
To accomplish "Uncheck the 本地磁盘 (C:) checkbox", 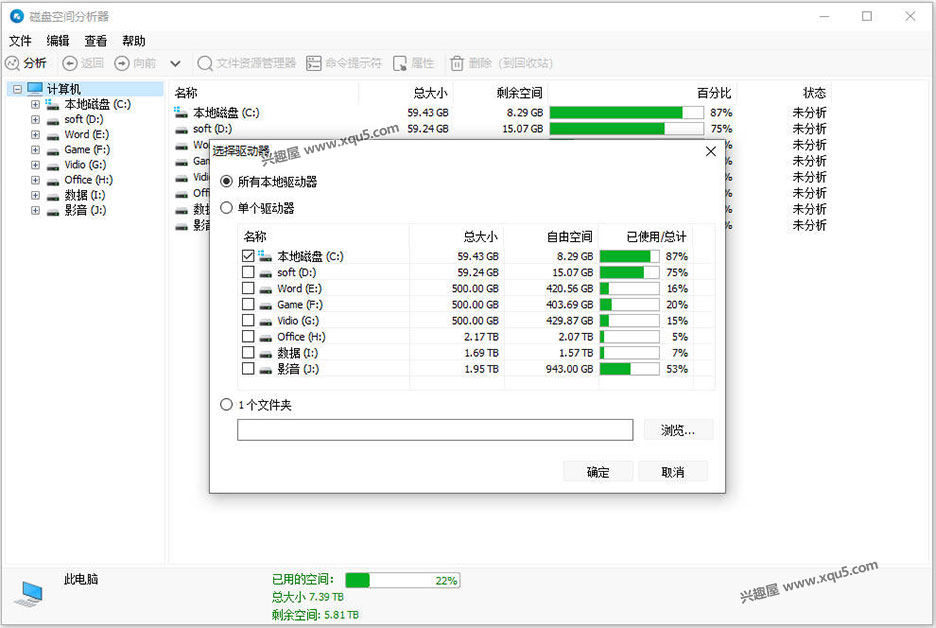I will (x=247, y=255).
